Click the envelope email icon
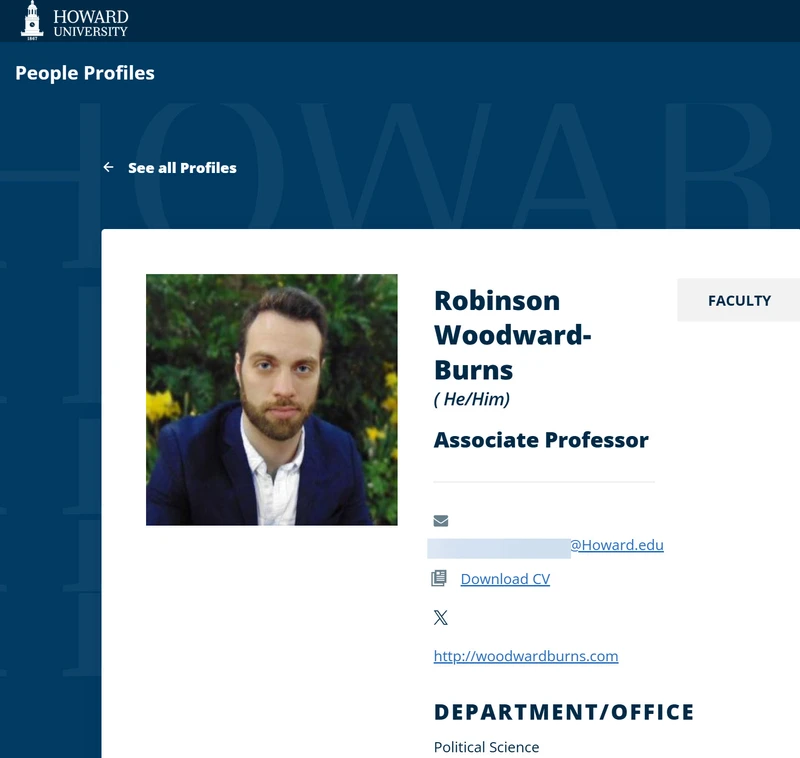 (x=441, y=521)
